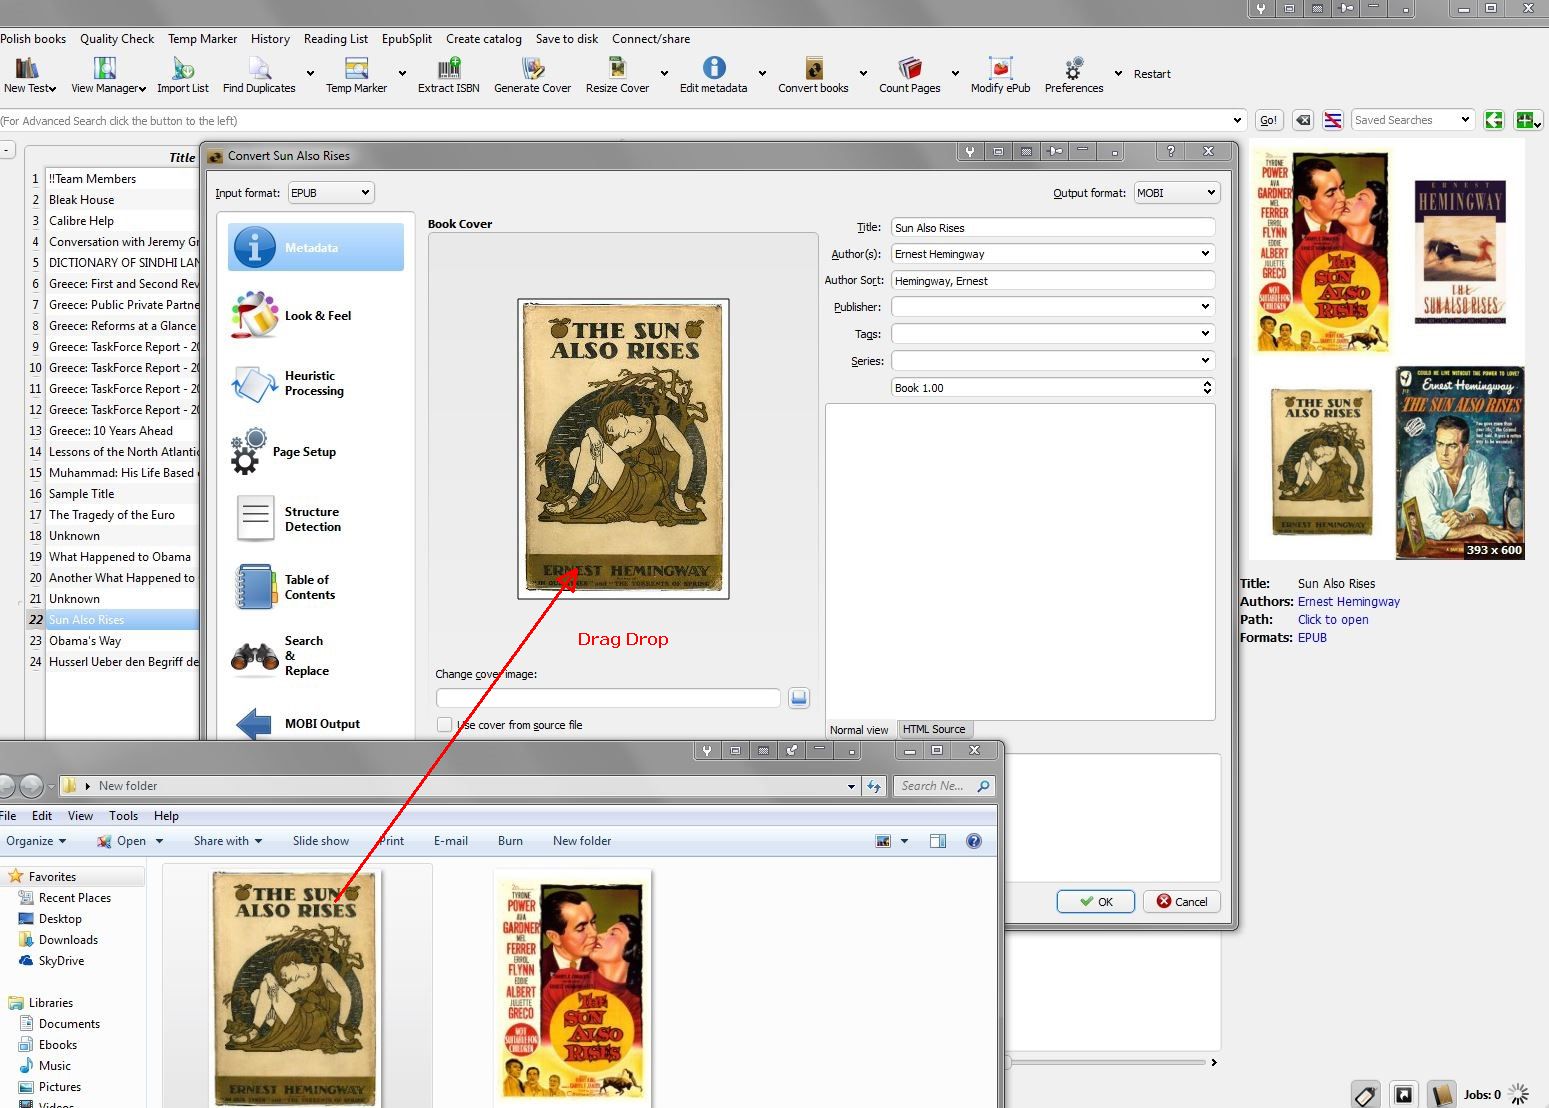
Task: Open the Create catalog menu
Action: click(484, 39)
